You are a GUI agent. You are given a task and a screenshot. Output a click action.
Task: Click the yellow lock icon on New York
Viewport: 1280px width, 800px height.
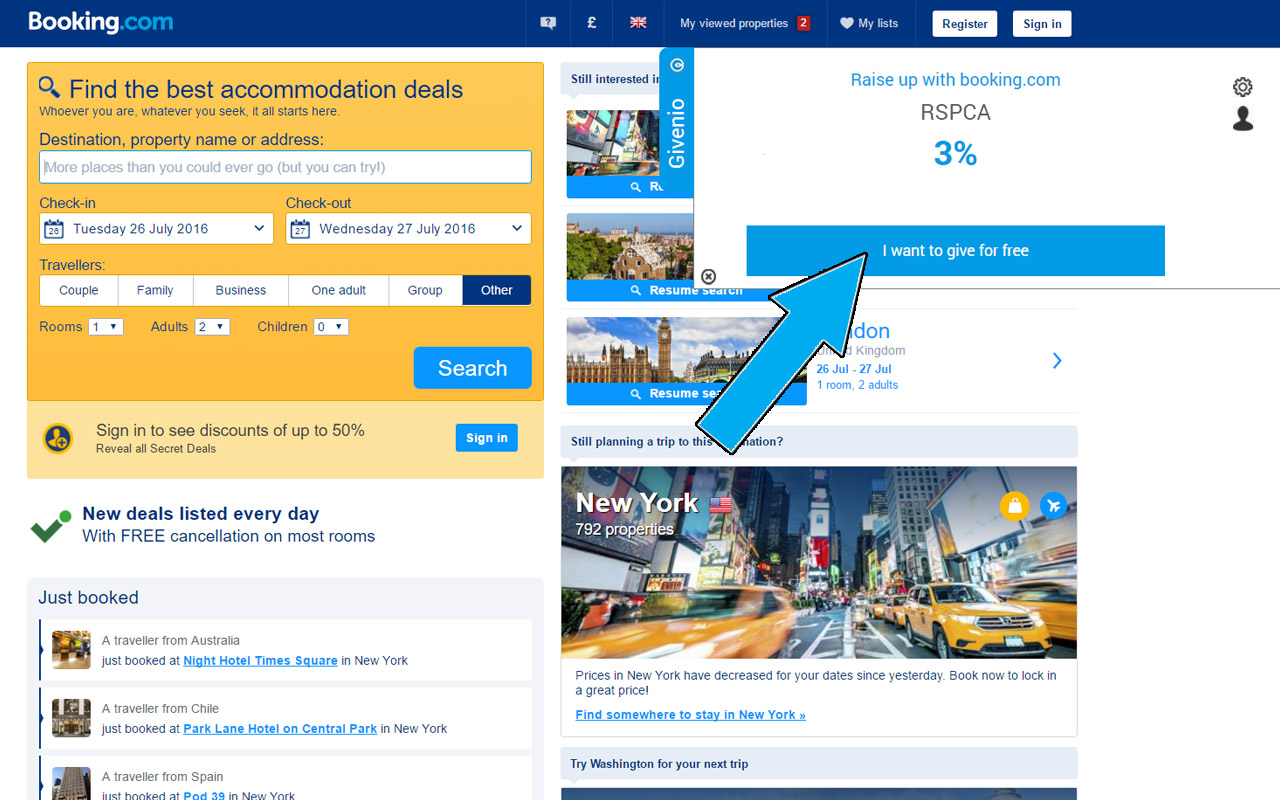pos(1014,506)
